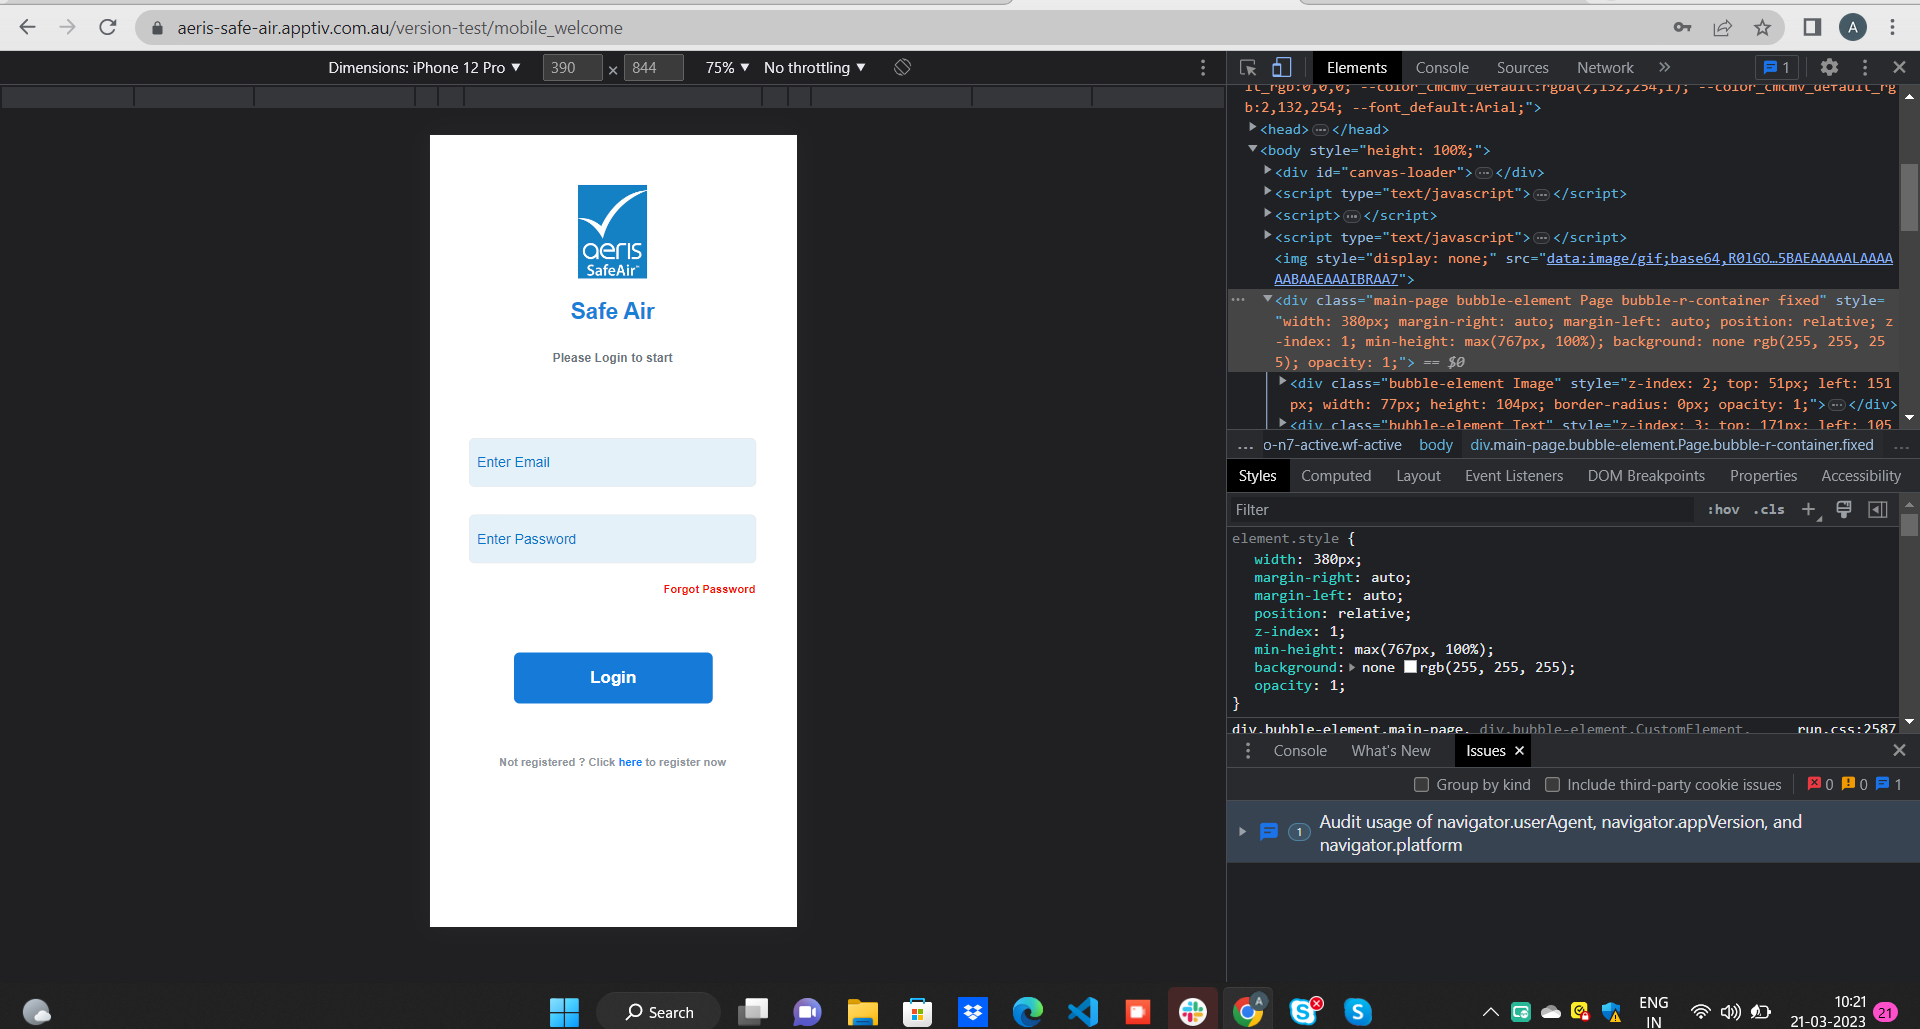Click the browser back arrow
The width and height of the screenshot is (1920, 1029).
(28, 28)
